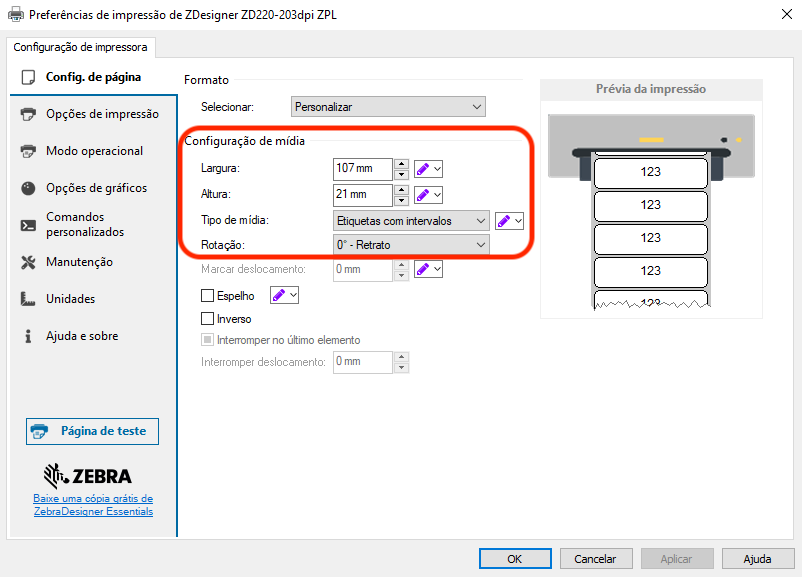Viewport: 802px width, 577px height.
Task: Click into the Altura value field
Action: click(361, 194)
